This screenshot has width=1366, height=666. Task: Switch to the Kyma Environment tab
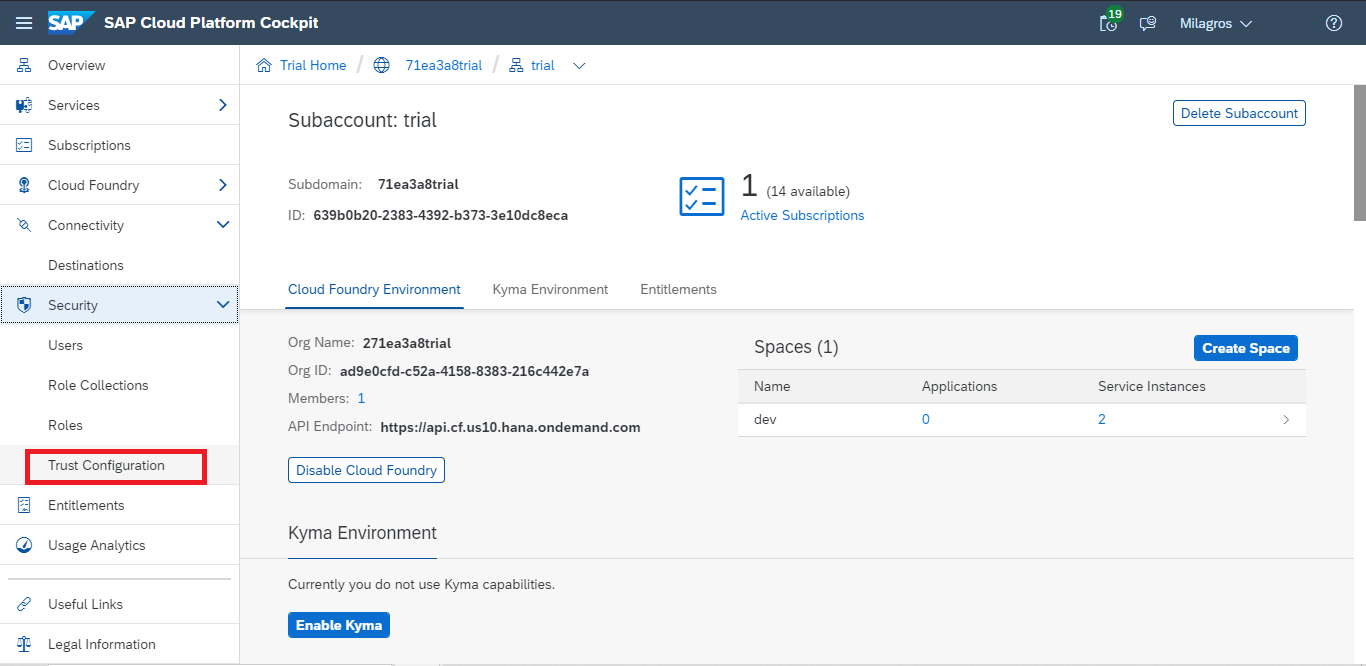click(x=550, y=289)
